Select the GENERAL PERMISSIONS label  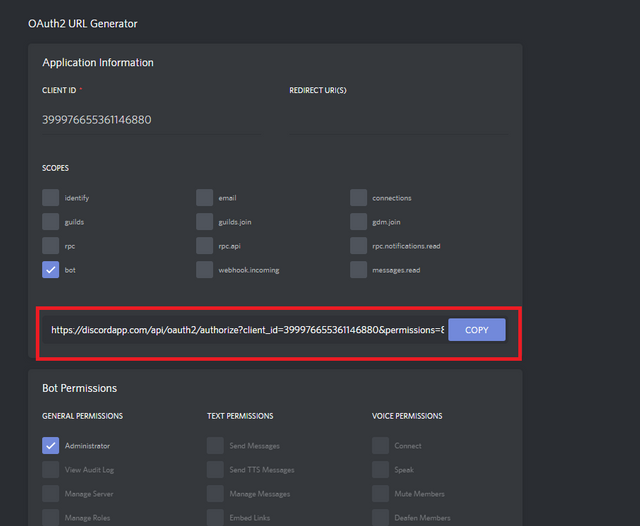(82, 416)
